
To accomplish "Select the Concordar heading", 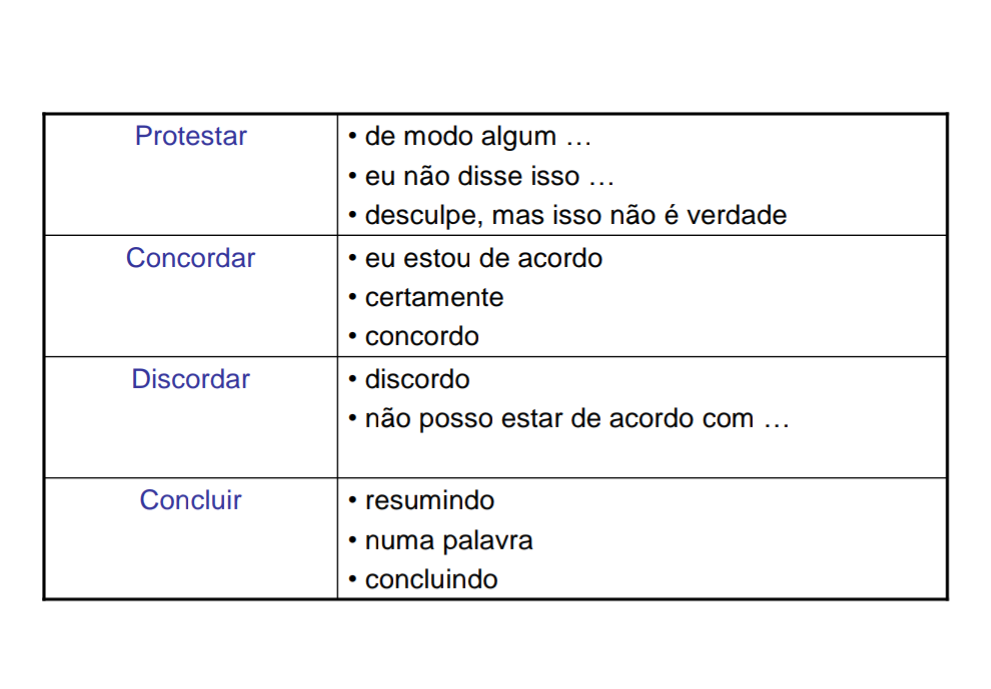I will pyautogui.click(x=190, y=258).
